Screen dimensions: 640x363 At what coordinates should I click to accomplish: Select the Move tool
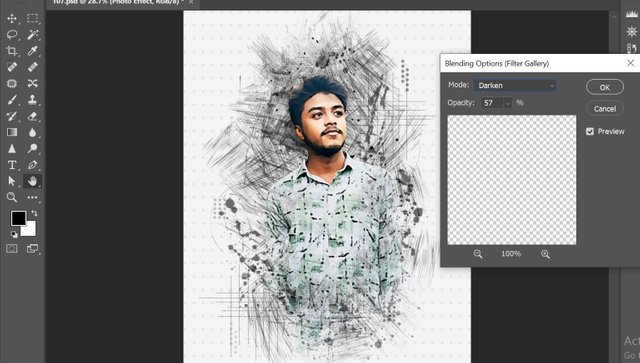12,18
